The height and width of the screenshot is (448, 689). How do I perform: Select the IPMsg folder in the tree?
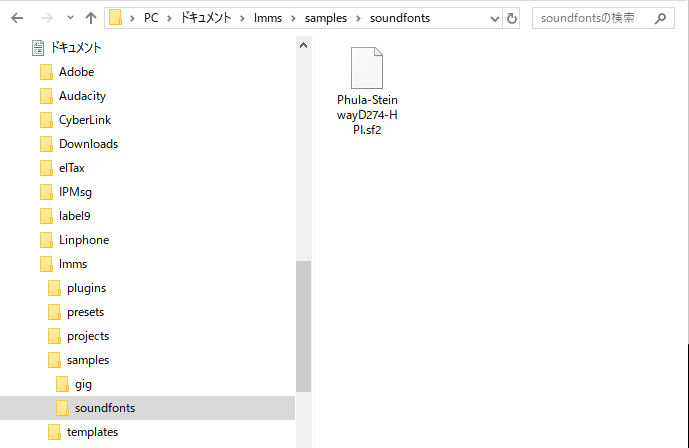(x=75, y=192)
